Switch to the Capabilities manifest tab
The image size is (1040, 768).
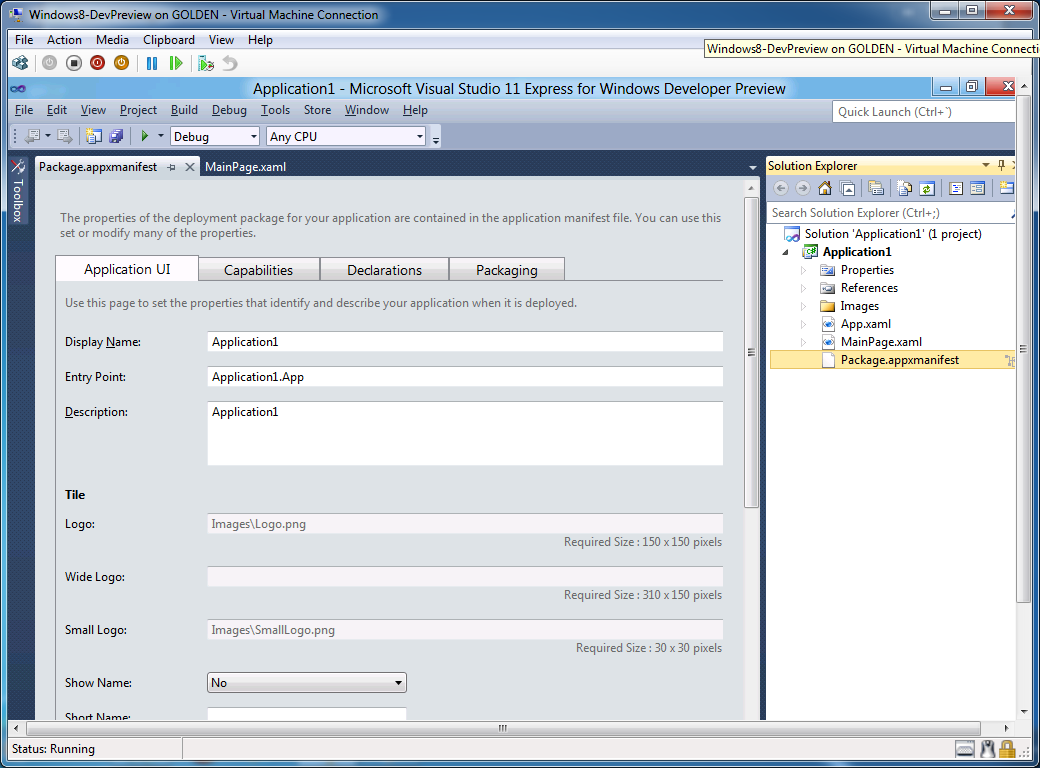(x=259, y=270)
